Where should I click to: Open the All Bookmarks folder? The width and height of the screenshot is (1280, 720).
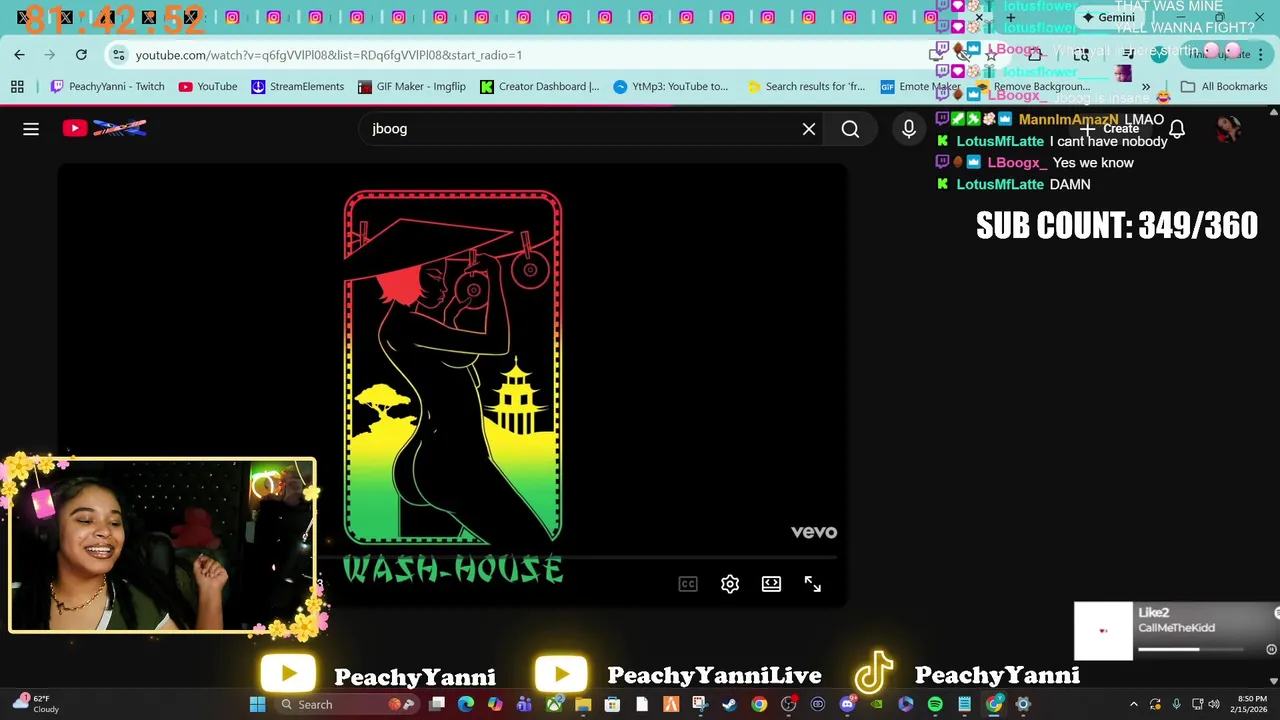point(1224,87)
